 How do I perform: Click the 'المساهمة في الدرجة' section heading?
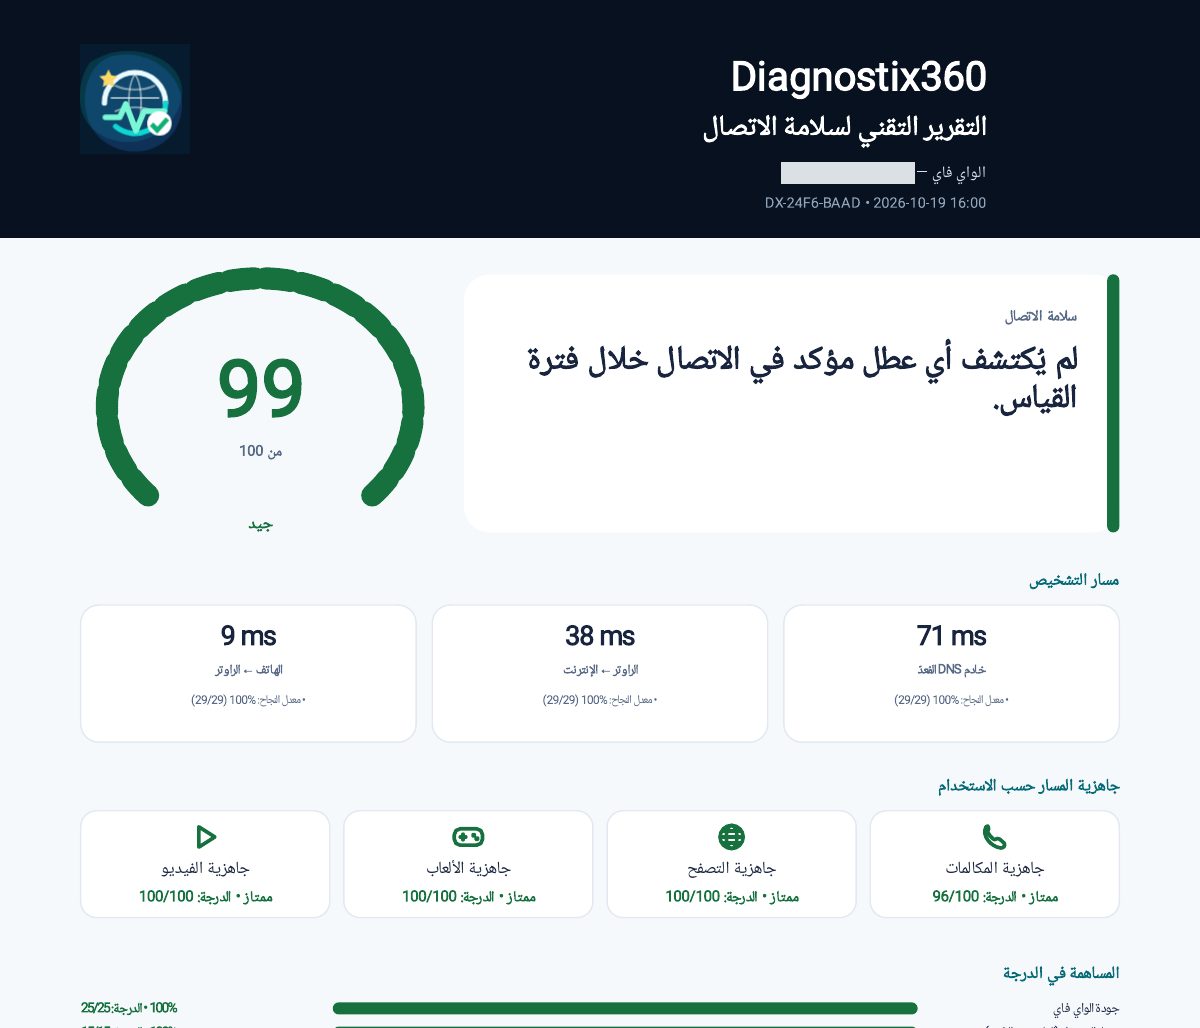[x=1061, y=973]
